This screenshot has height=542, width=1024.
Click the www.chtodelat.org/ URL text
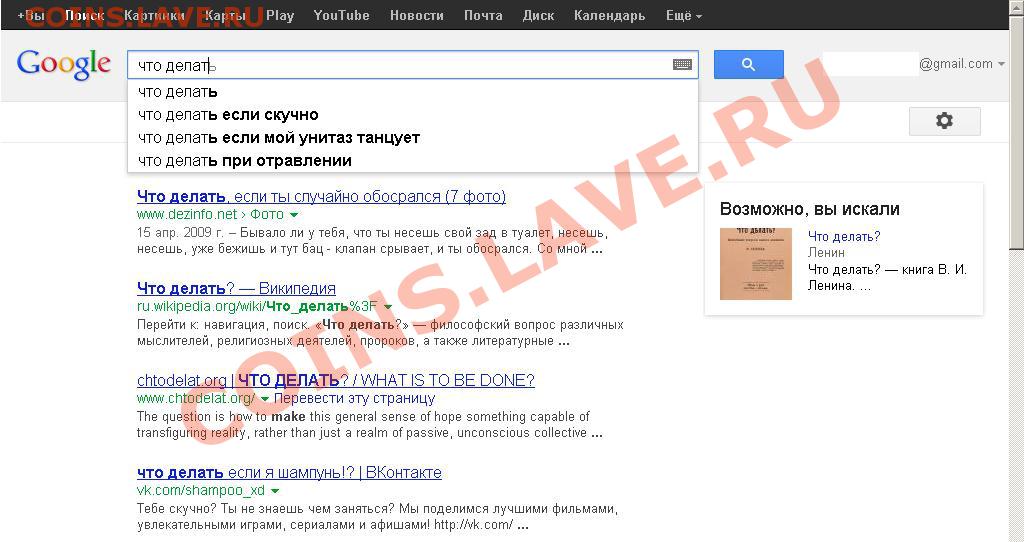196,398
